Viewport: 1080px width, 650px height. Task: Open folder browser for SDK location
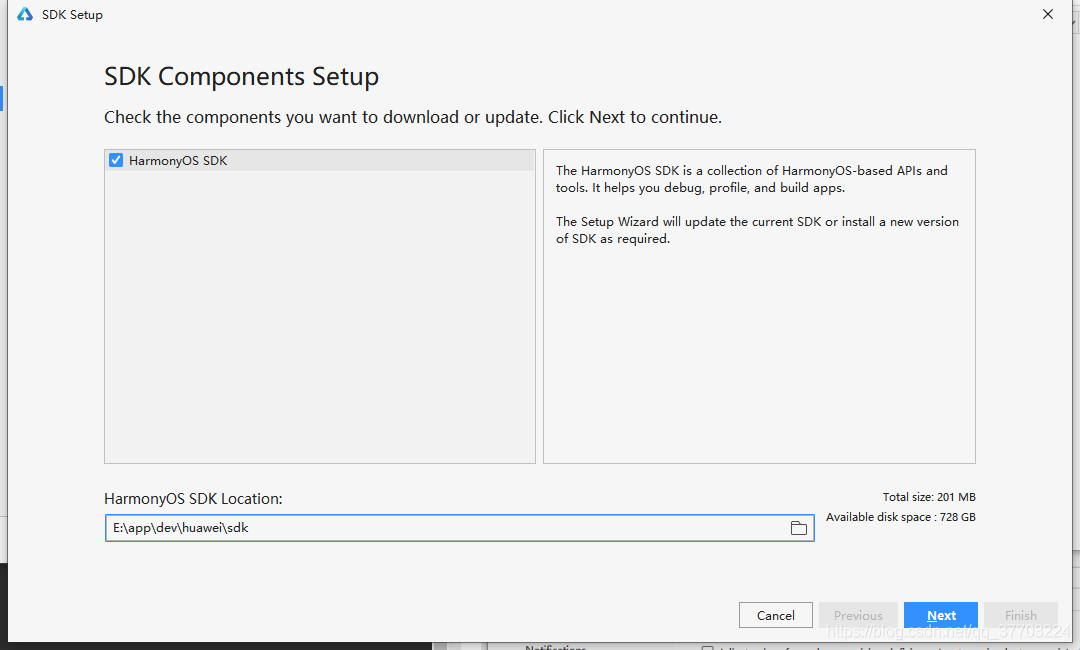(x=798, y=528)
